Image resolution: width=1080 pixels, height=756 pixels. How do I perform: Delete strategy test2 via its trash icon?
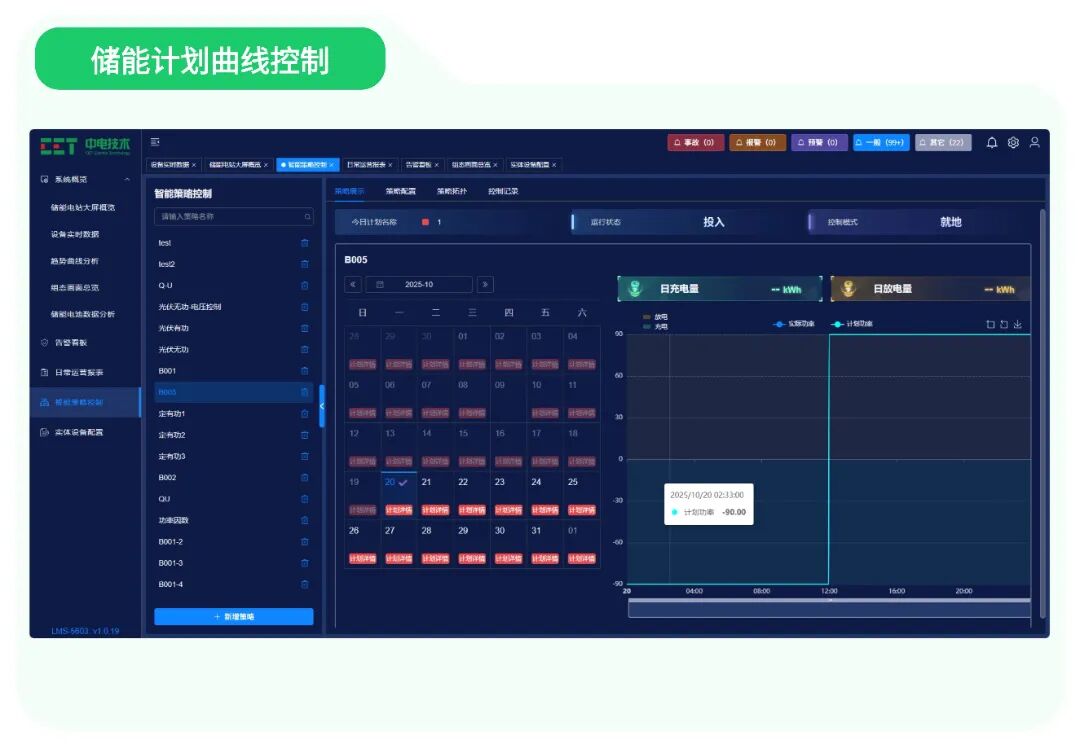304,264
